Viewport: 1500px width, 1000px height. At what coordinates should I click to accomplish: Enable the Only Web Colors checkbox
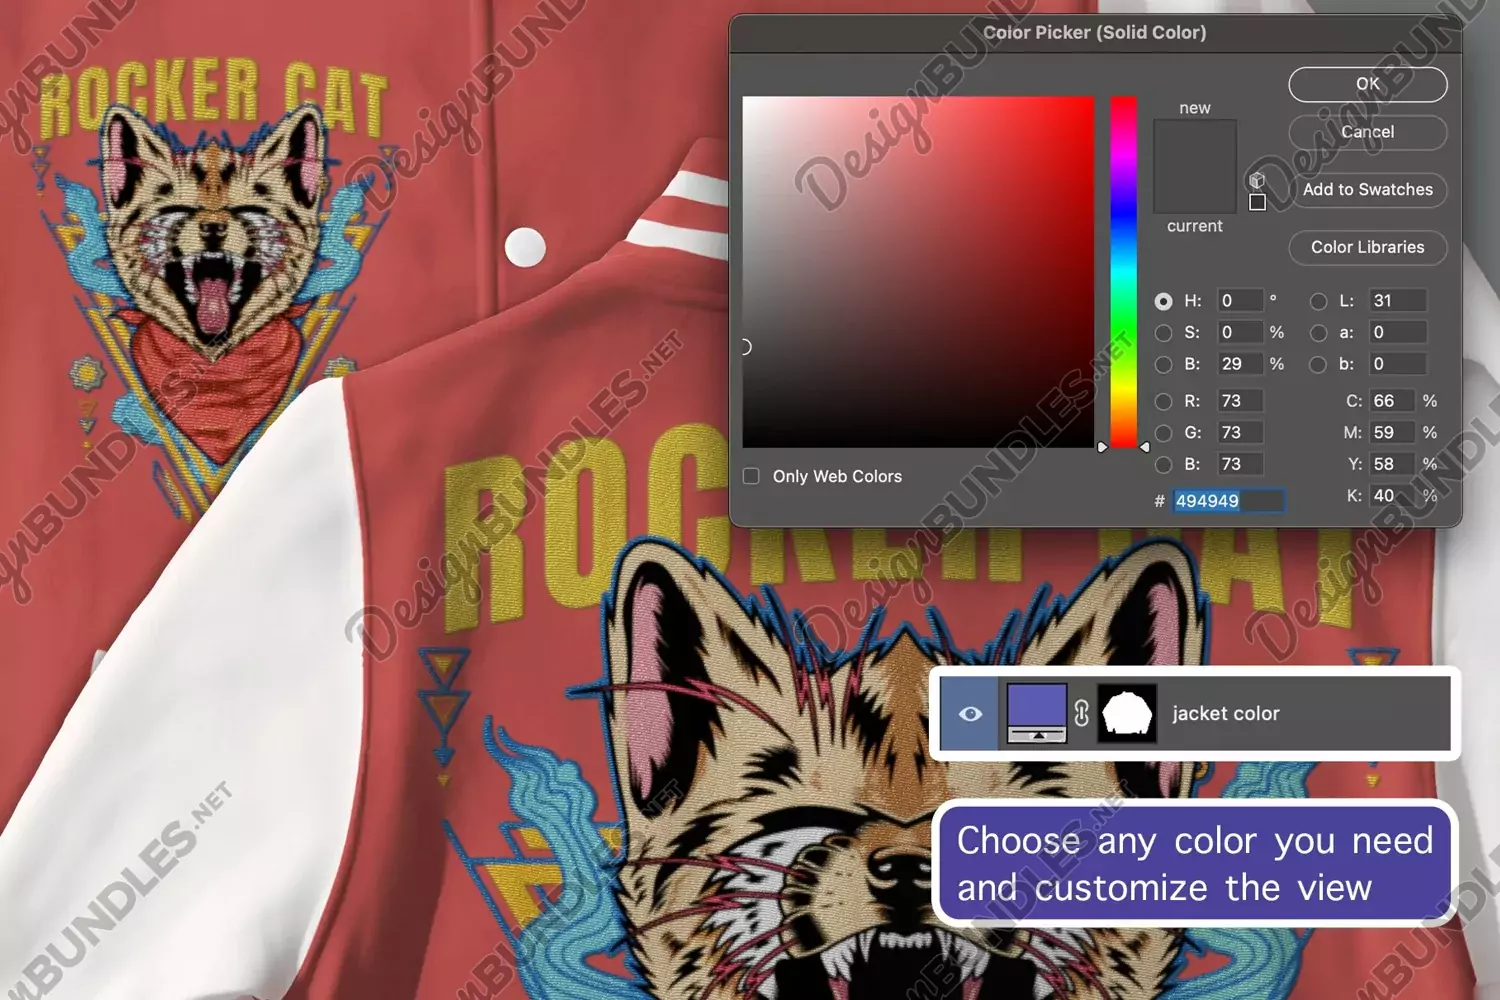point(751,476)
